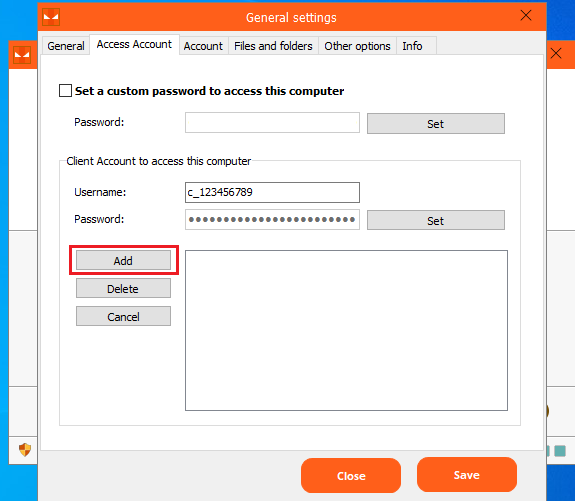
Task: Click Set button beside client account password
Action: (x=436, y=220)
